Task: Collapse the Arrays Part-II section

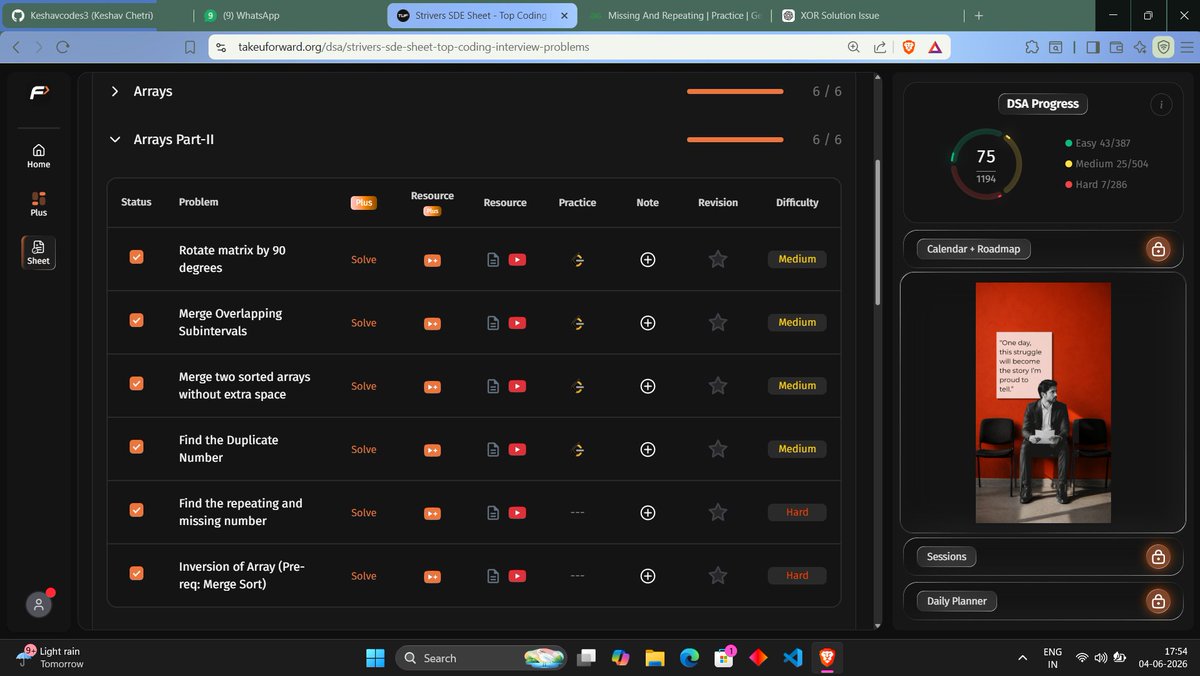Action: [115, 140]
